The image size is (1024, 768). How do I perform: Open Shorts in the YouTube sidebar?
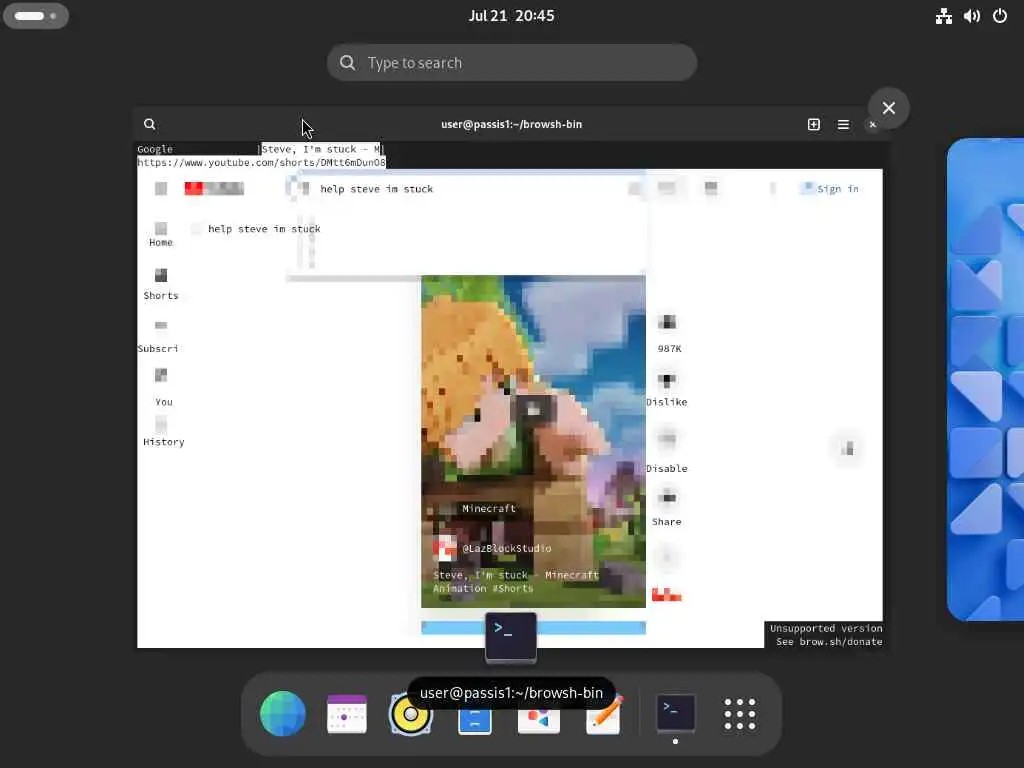point(161,285)
